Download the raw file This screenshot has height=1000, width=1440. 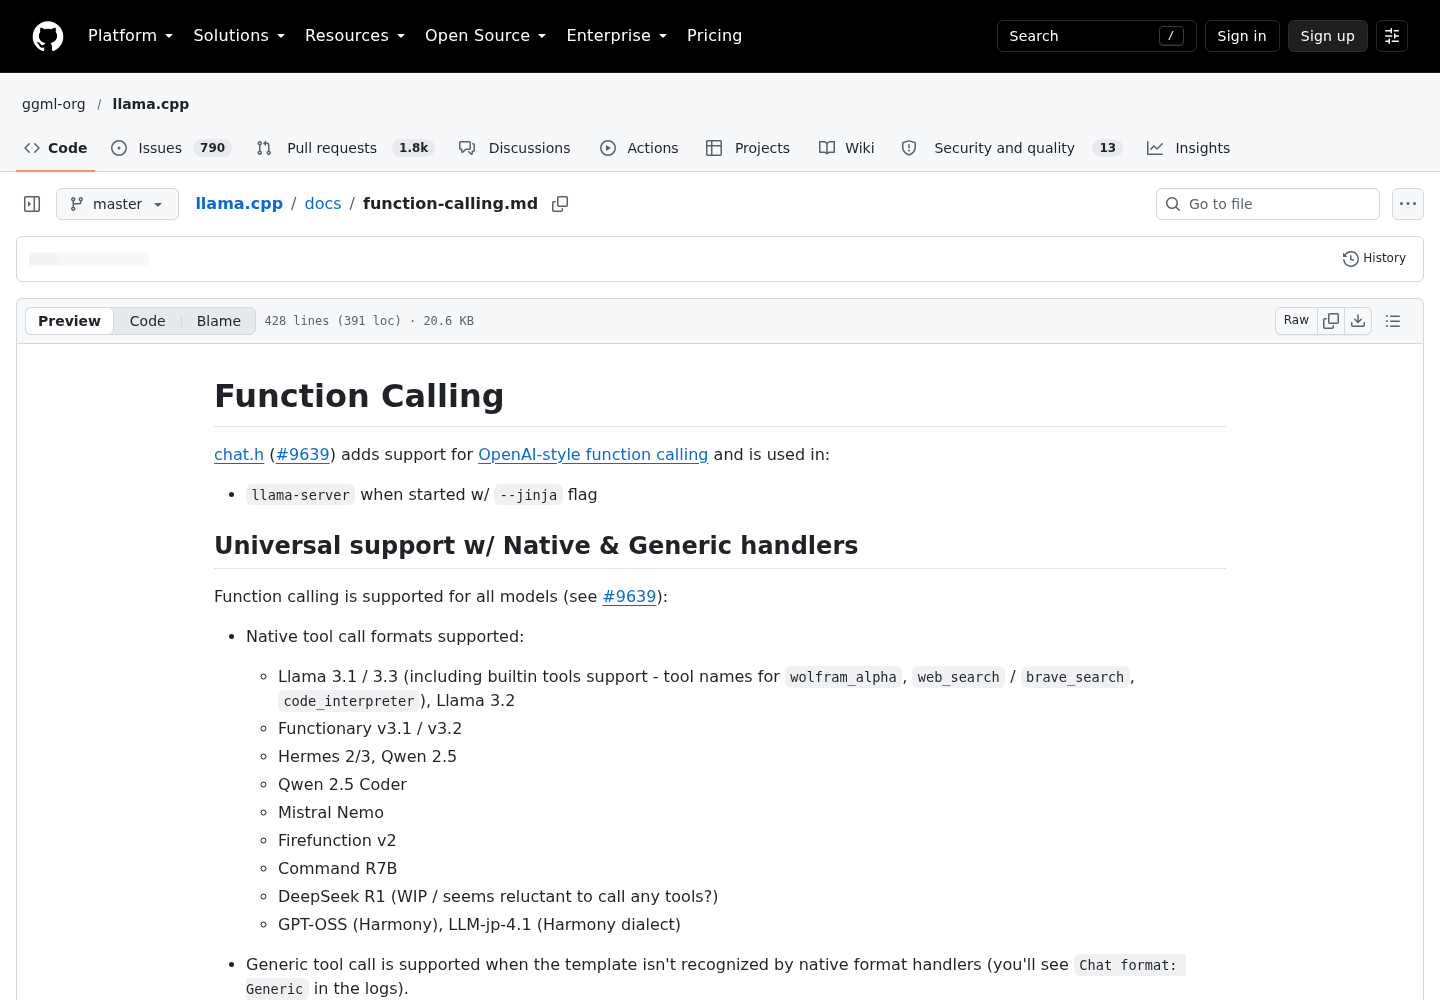click(1358, 321)
